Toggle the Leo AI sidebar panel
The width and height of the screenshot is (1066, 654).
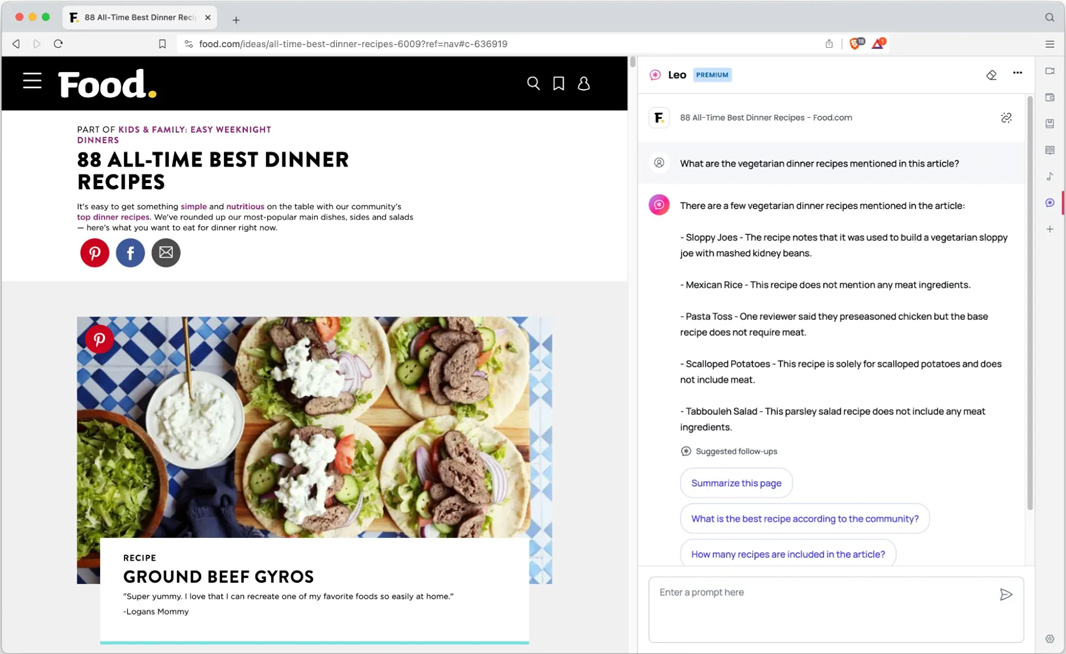tap(1050, 203)
